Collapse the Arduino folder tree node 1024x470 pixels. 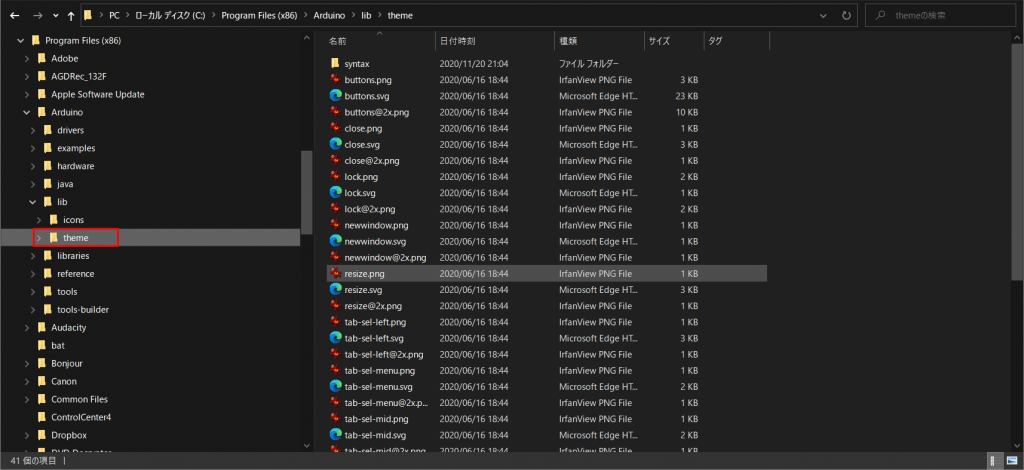pyautogui.click(x=27, y=112)
